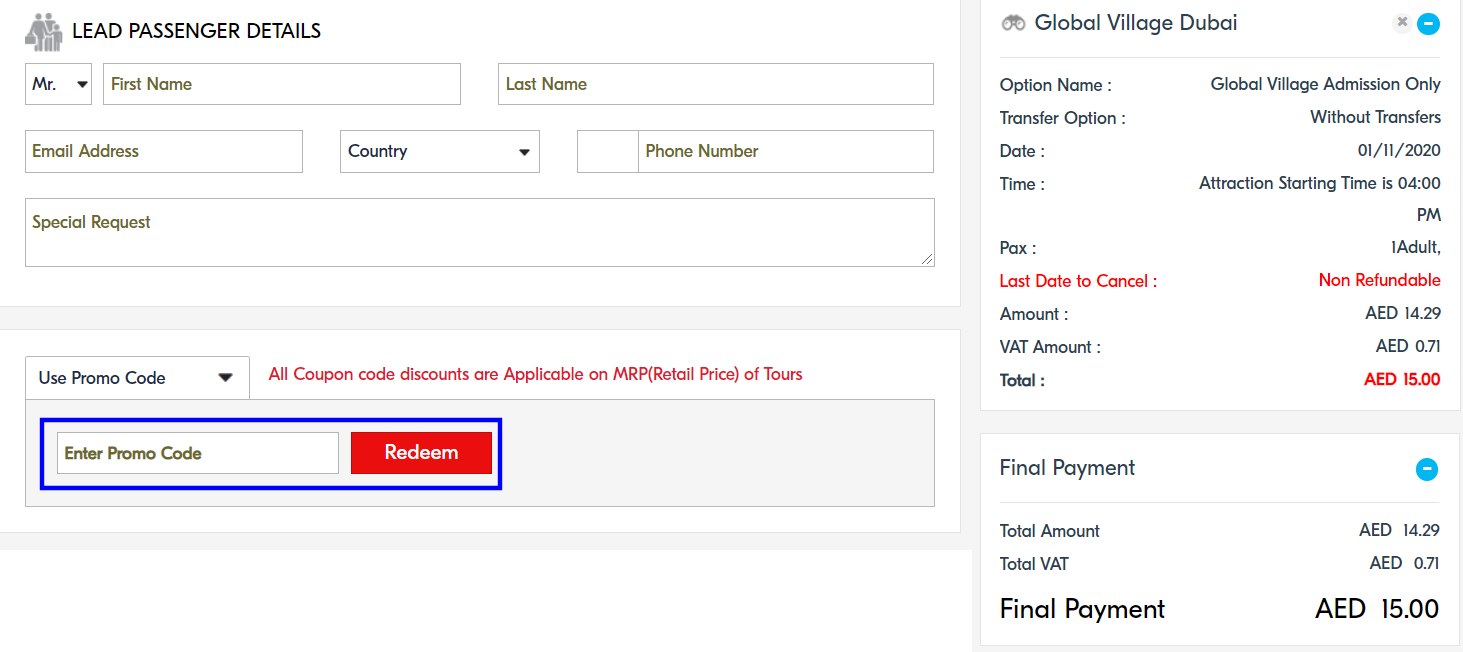This screenshot has width=1463, height=652.
Task: Click the red Non Refundable text
Action: click(1379, 280)
